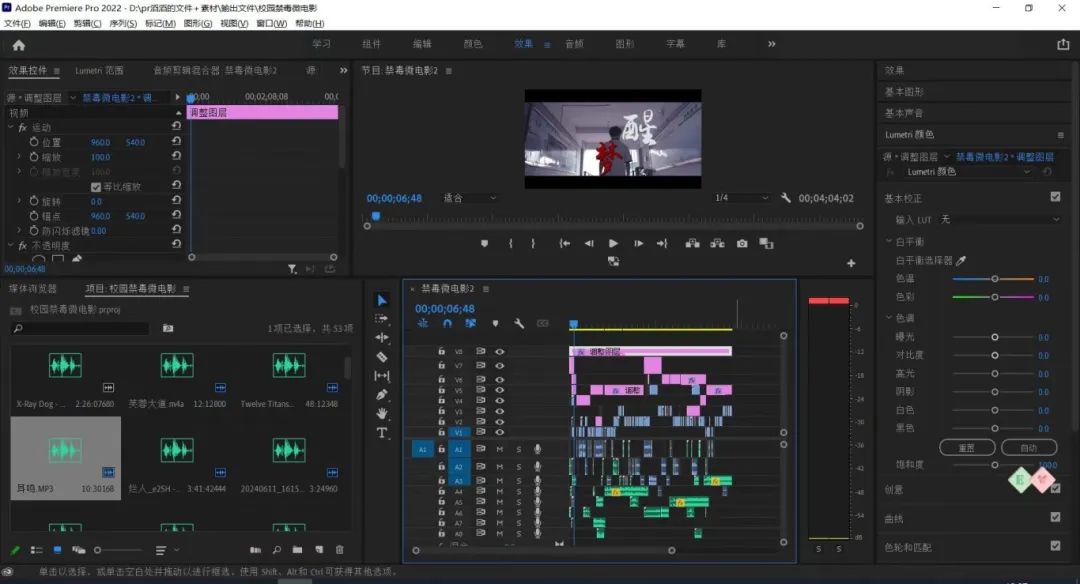Viewport: 1080px width, 584px height.
Task: Select the Ripple Edit tool
Action: [382, 337]
